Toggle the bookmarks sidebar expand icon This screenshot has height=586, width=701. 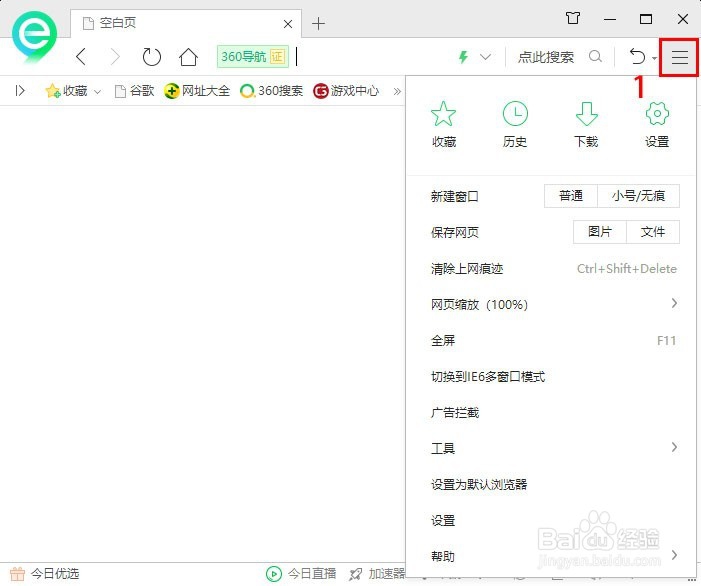(20, 91)
